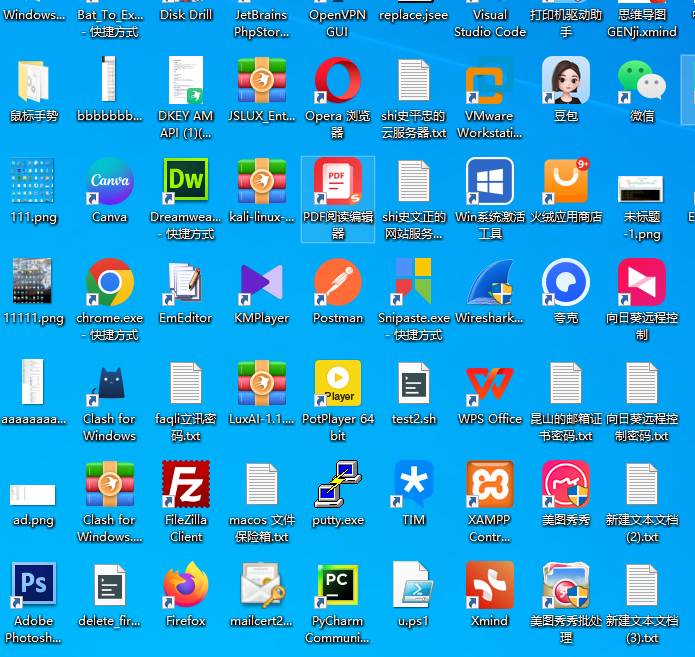This screenshot has height=657, width=695.
Task: Open FileZilla Client icon
Action: (x=186, y=485)
